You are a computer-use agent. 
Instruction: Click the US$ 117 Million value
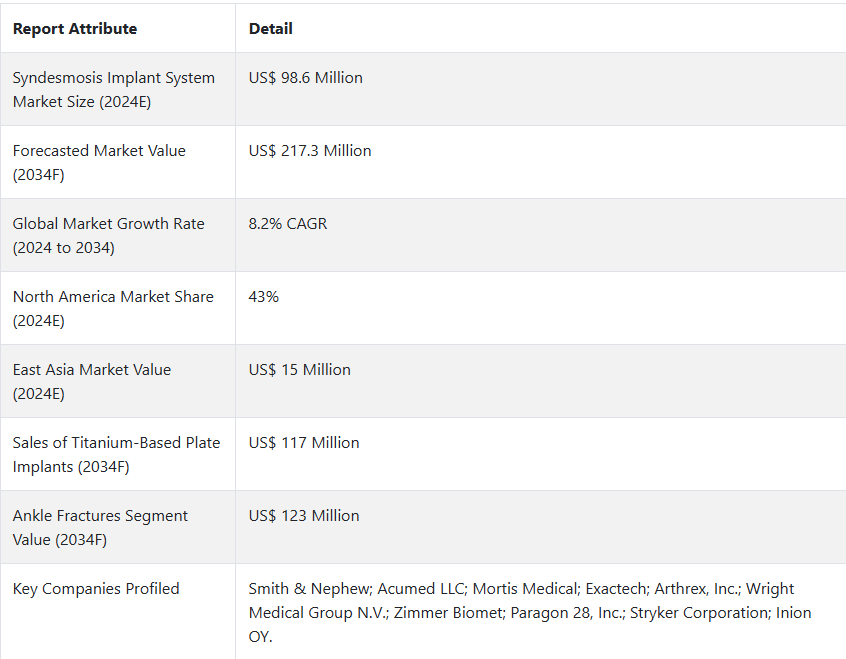(304, 443)
